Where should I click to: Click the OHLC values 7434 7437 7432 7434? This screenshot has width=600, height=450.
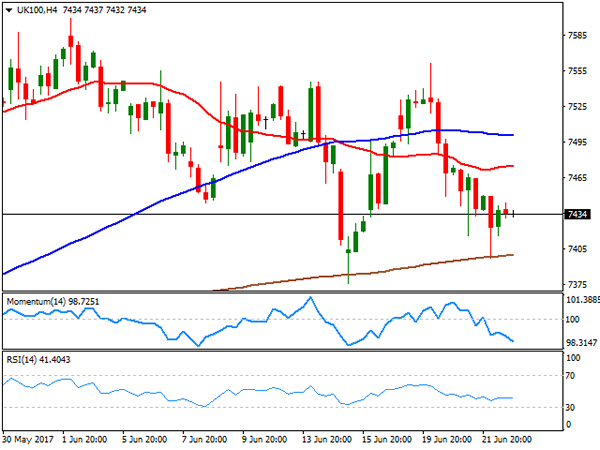point(104,10)
